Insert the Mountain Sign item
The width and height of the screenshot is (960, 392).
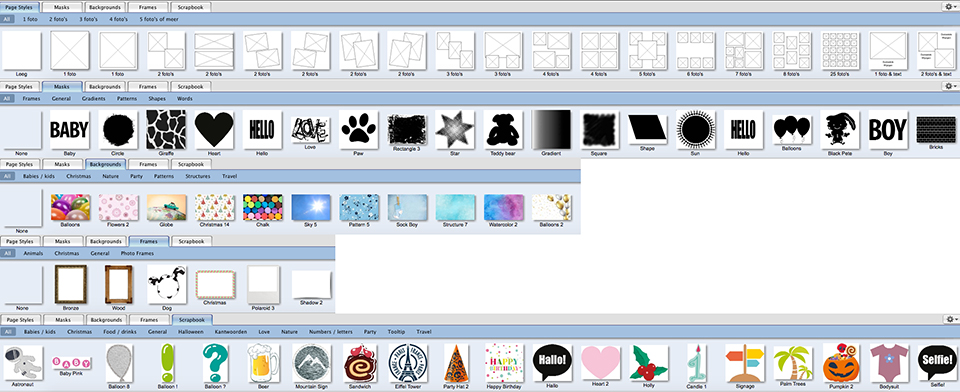pos(312,363)
